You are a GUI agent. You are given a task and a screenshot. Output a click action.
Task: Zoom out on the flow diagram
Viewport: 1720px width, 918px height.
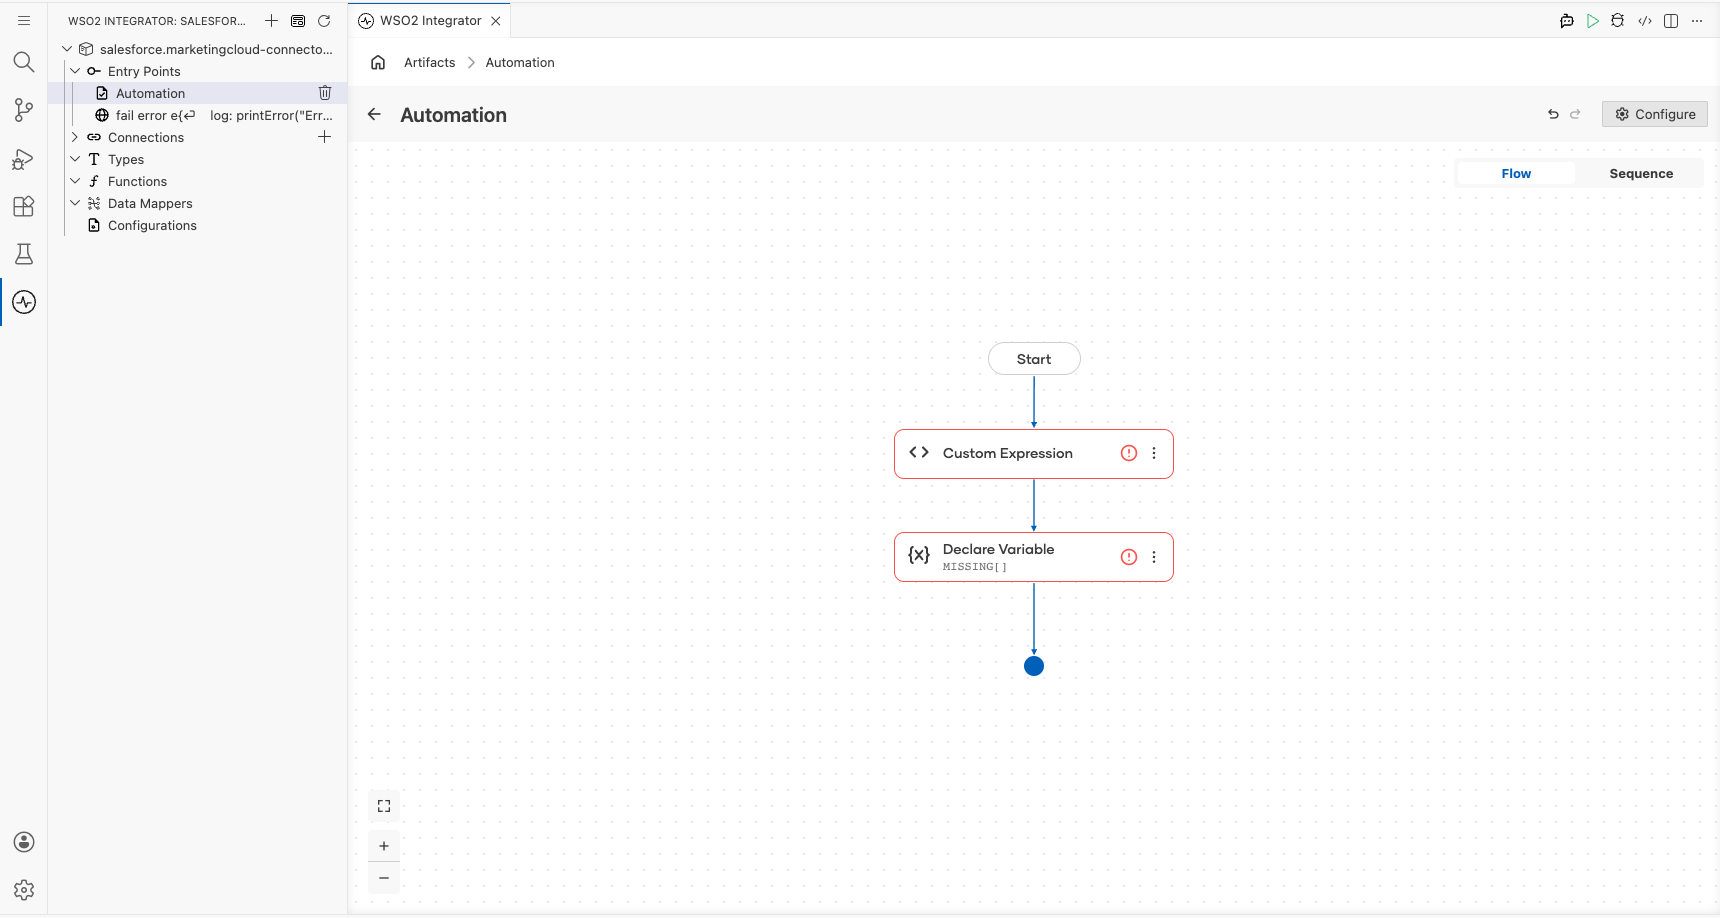click(384, 878)
